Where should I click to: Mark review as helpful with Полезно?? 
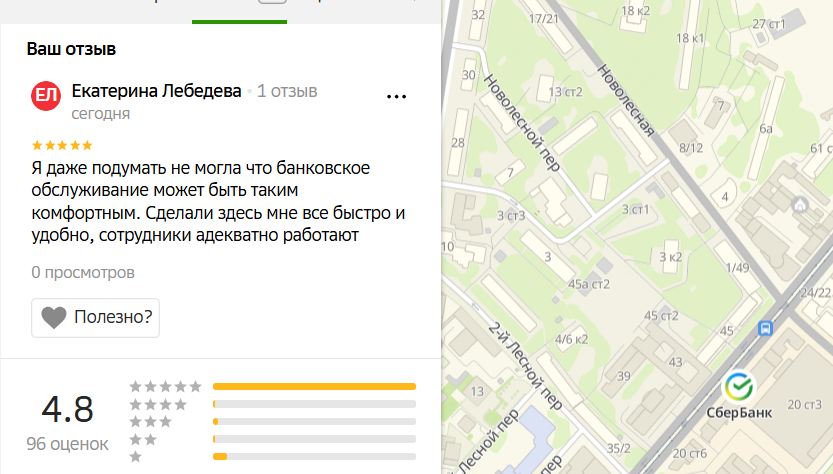click(x=96, y=318)
